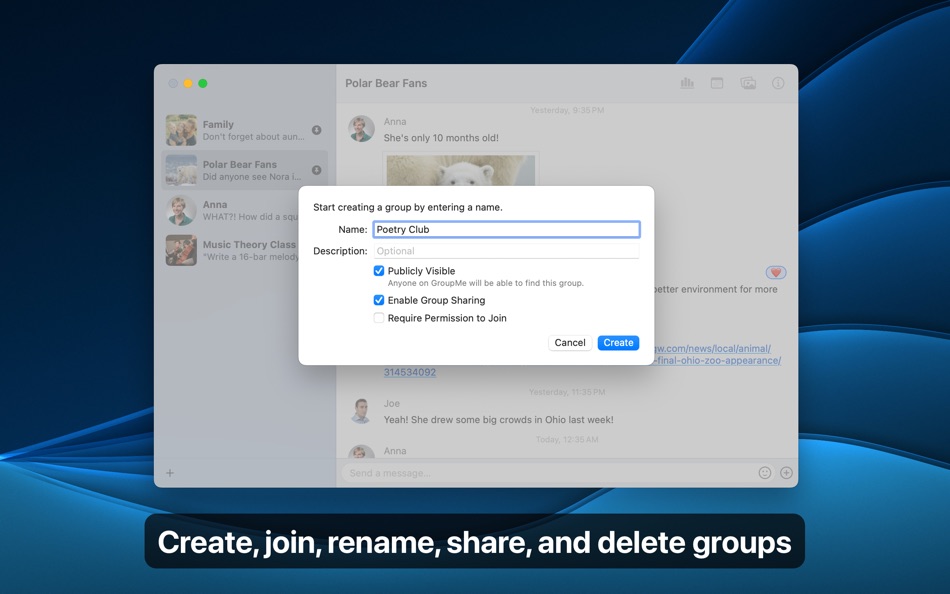The width and height of the screenshot is (950, 594).
Task: Open the 314534092 link in chat
Action: [410, 372]
